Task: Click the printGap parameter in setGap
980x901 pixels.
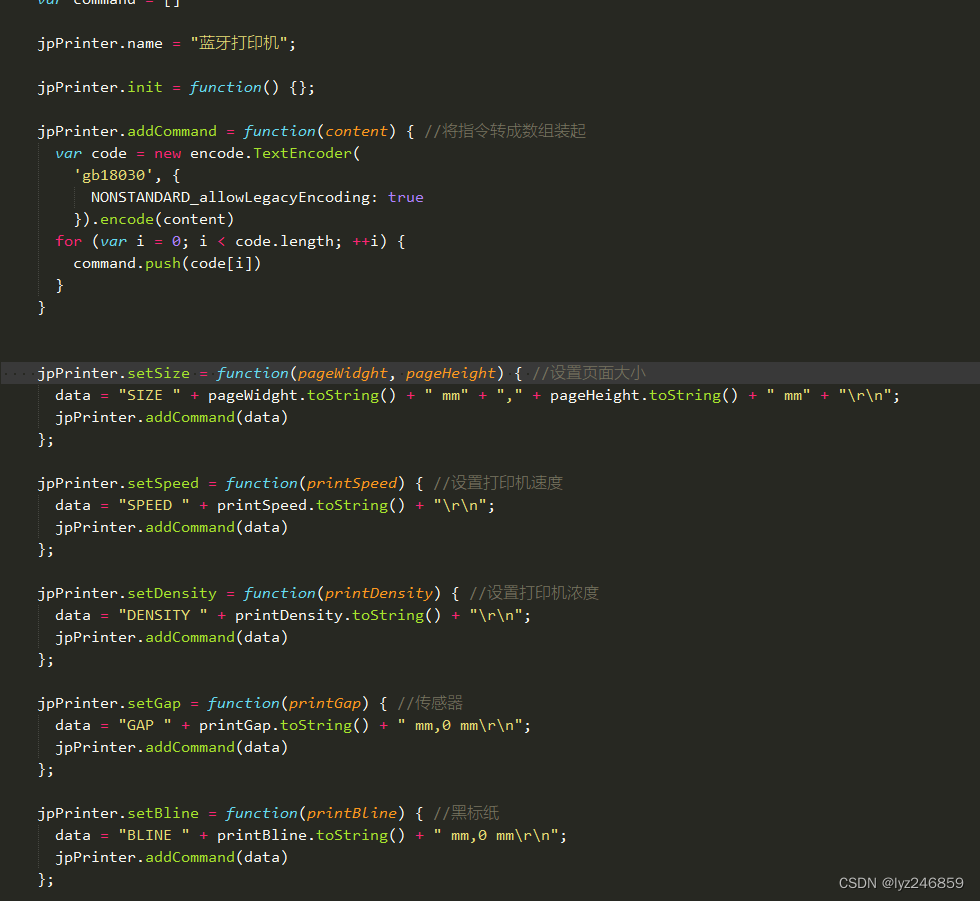Action: point(325,703)
